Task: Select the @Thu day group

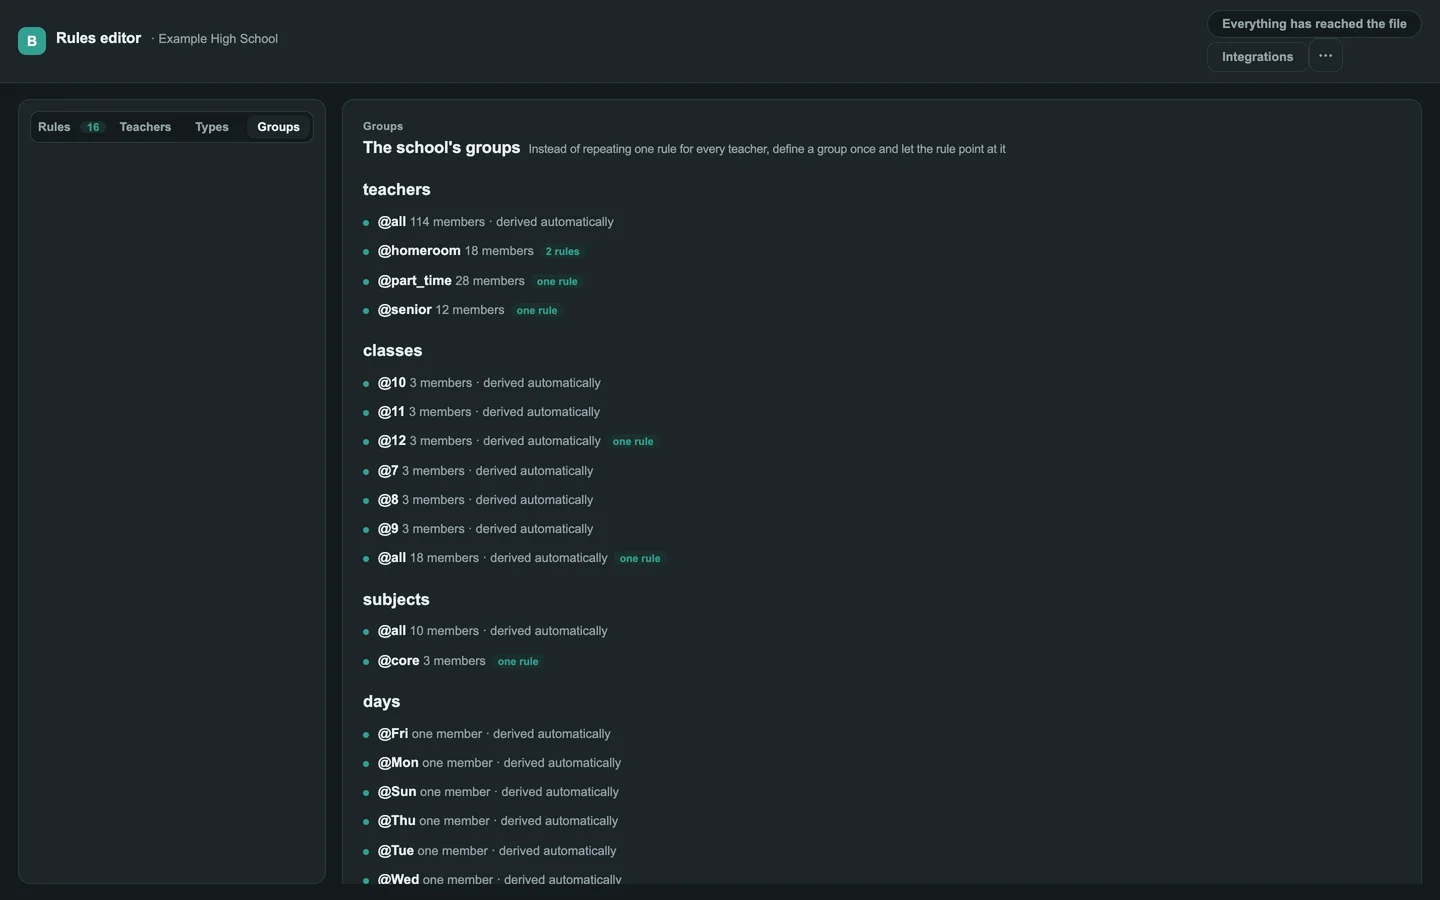Action: pos(397,821)
